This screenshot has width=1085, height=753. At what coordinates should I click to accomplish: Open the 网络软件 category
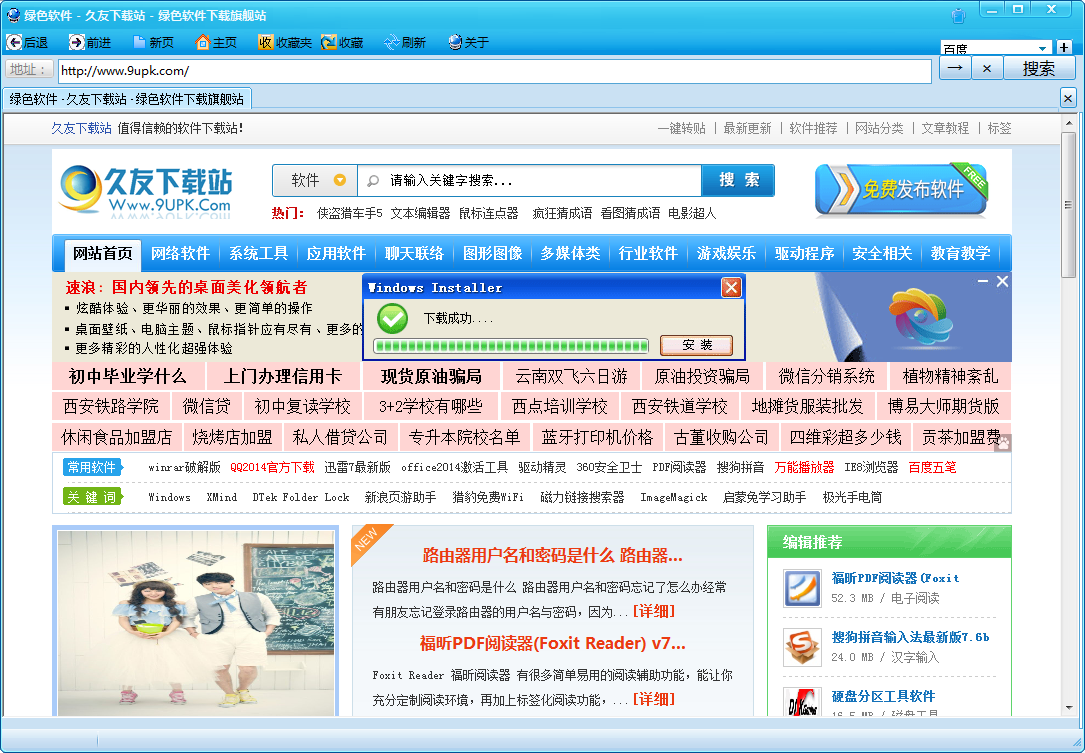[x=180, y=253]
